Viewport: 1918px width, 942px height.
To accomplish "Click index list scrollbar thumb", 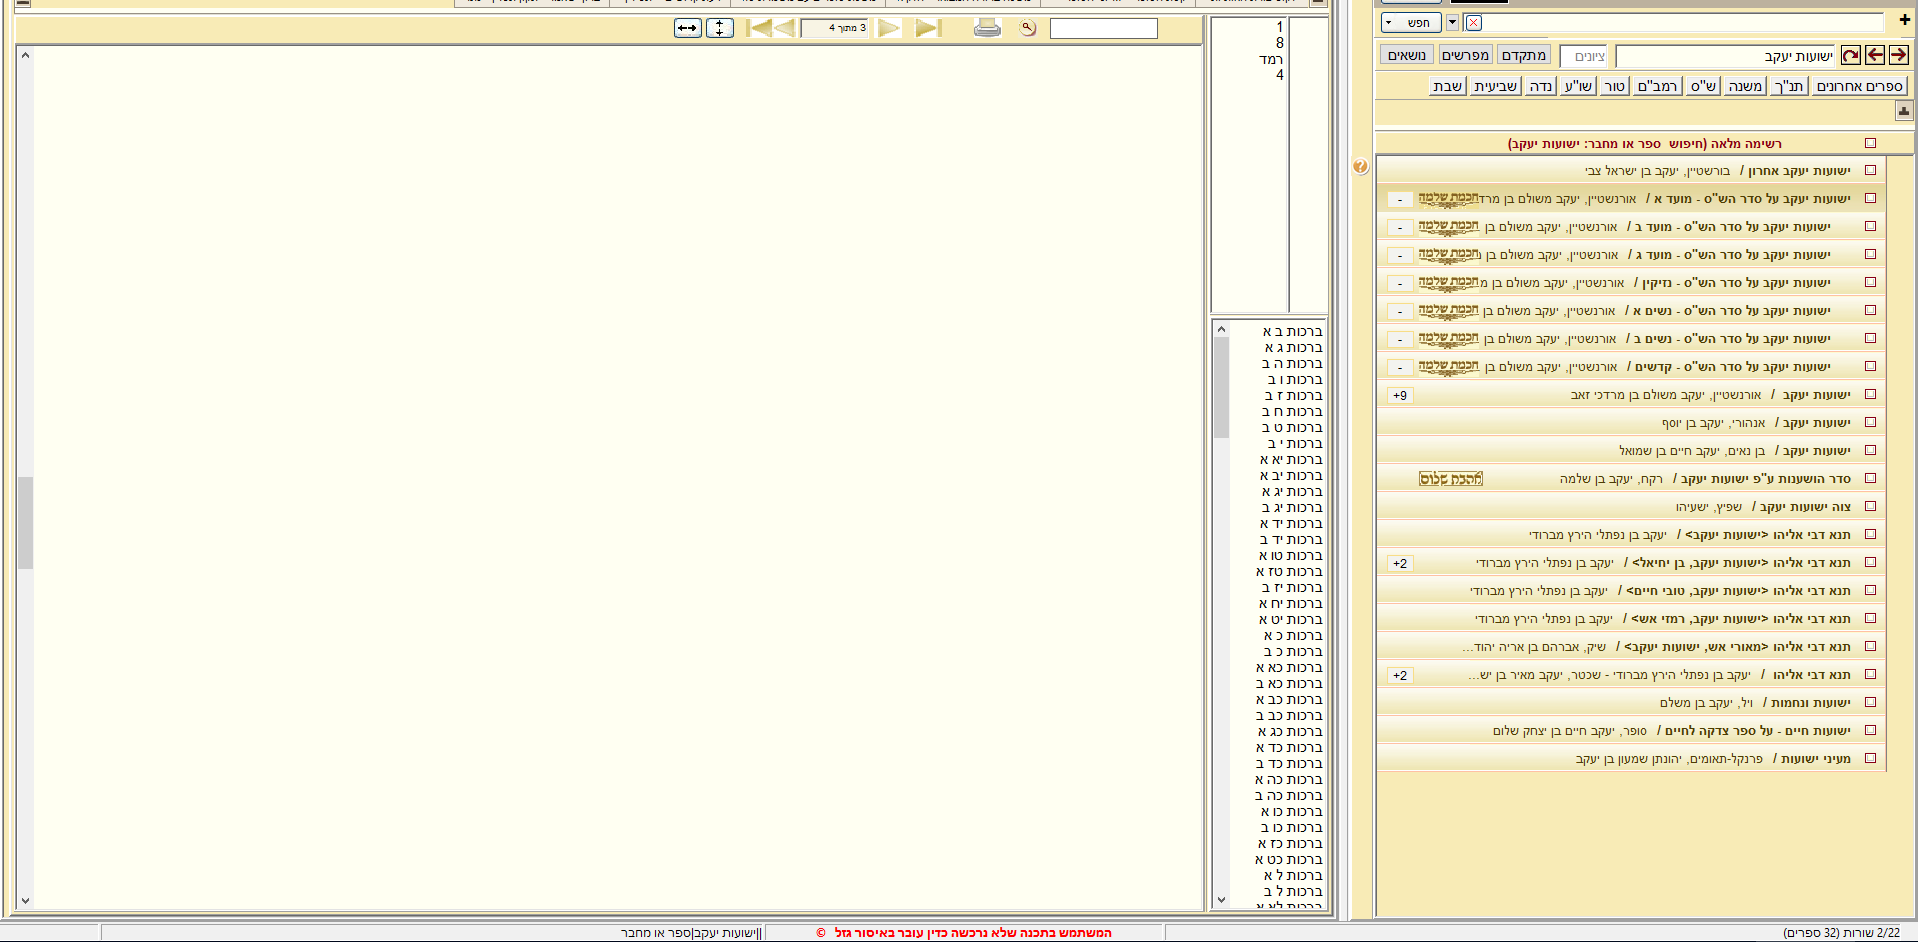I will click(1220, 387).
